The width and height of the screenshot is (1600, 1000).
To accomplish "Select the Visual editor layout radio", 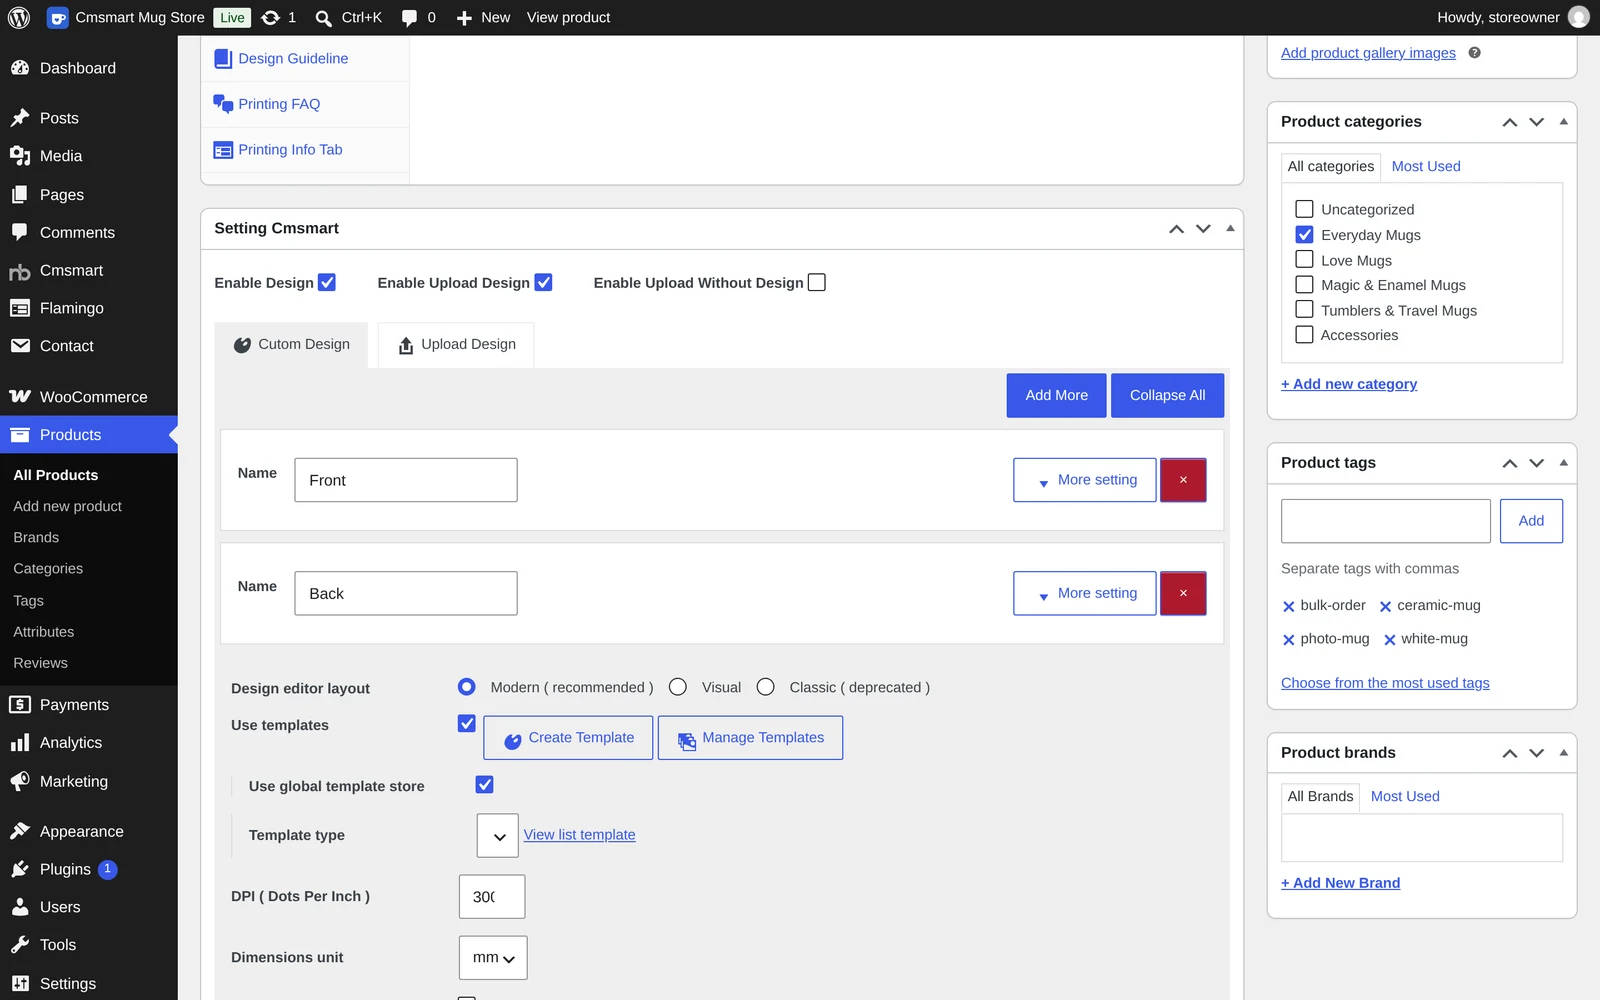I will click(x=678, y=687).
